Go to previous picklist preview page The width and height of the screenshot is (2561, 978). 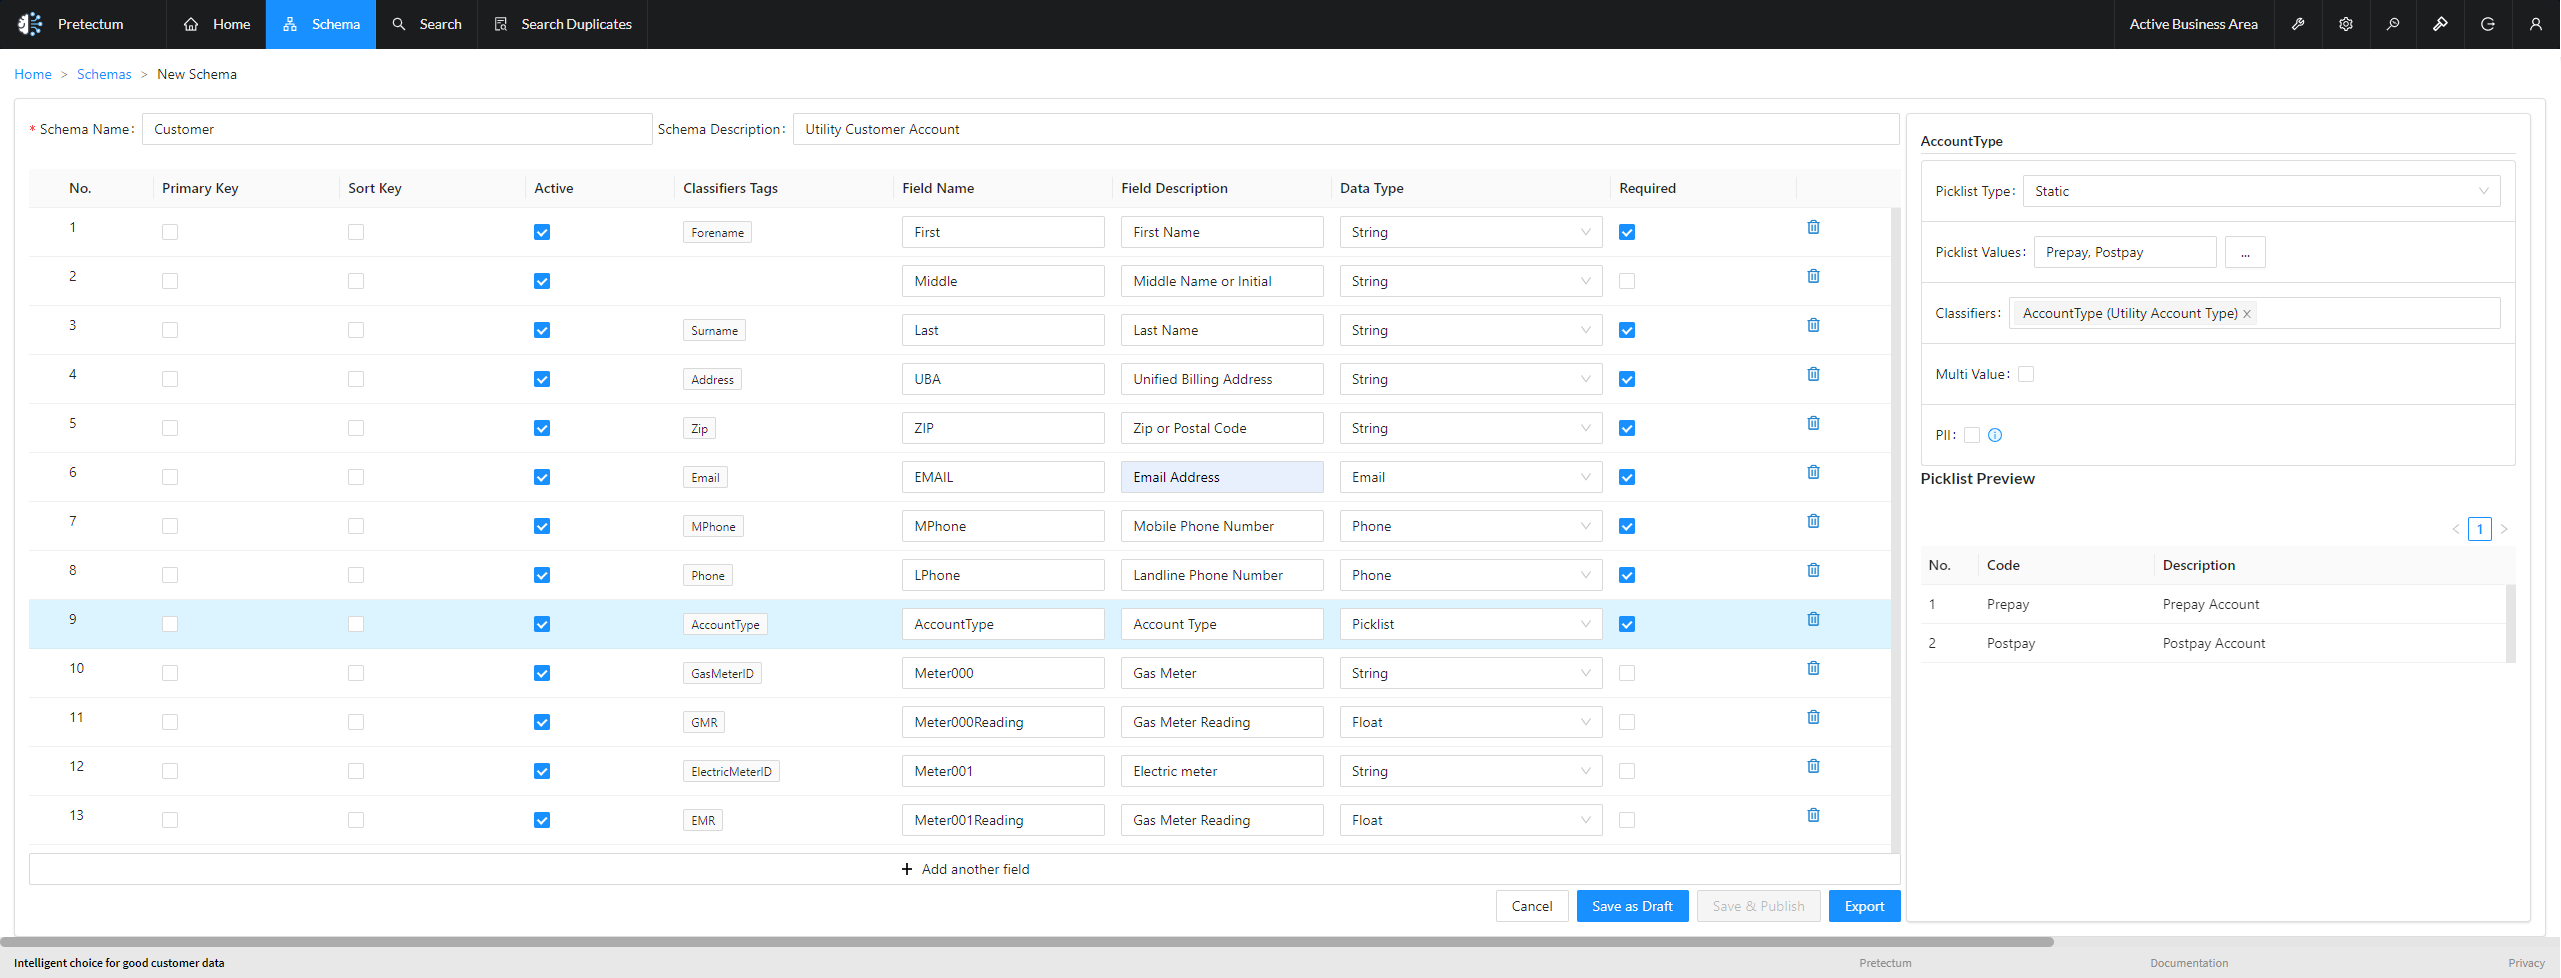(2456, 529)
